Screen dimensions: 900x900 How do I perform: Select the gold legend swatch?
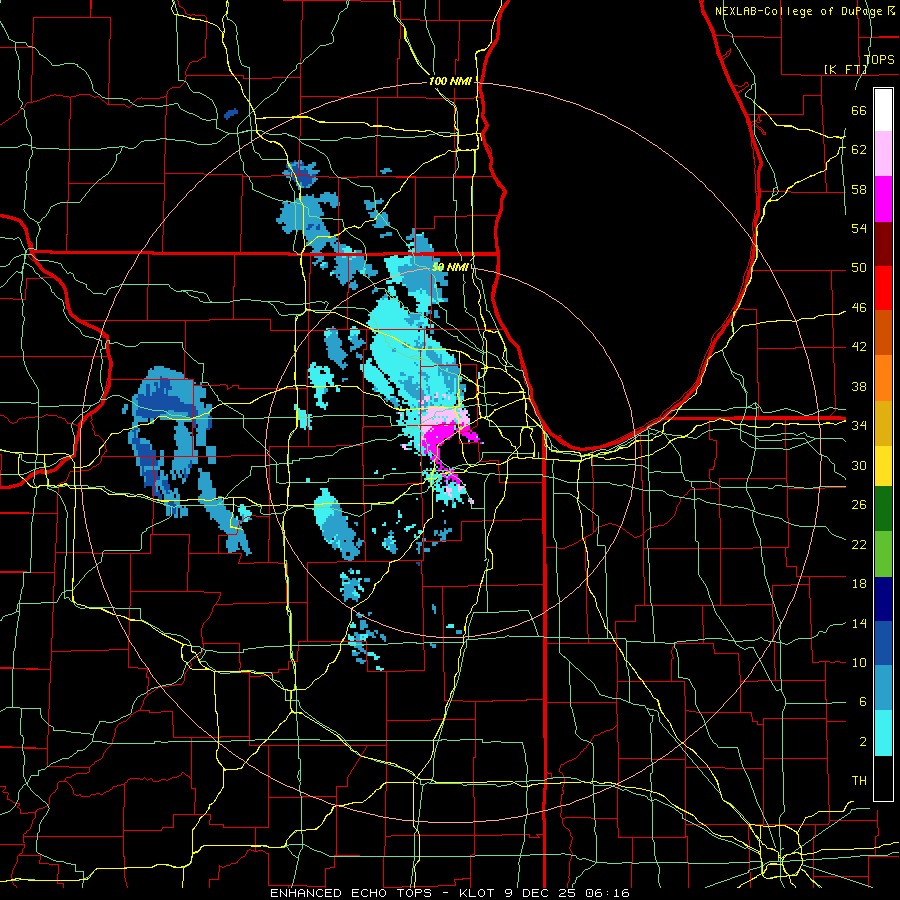(x=883, y=423)
